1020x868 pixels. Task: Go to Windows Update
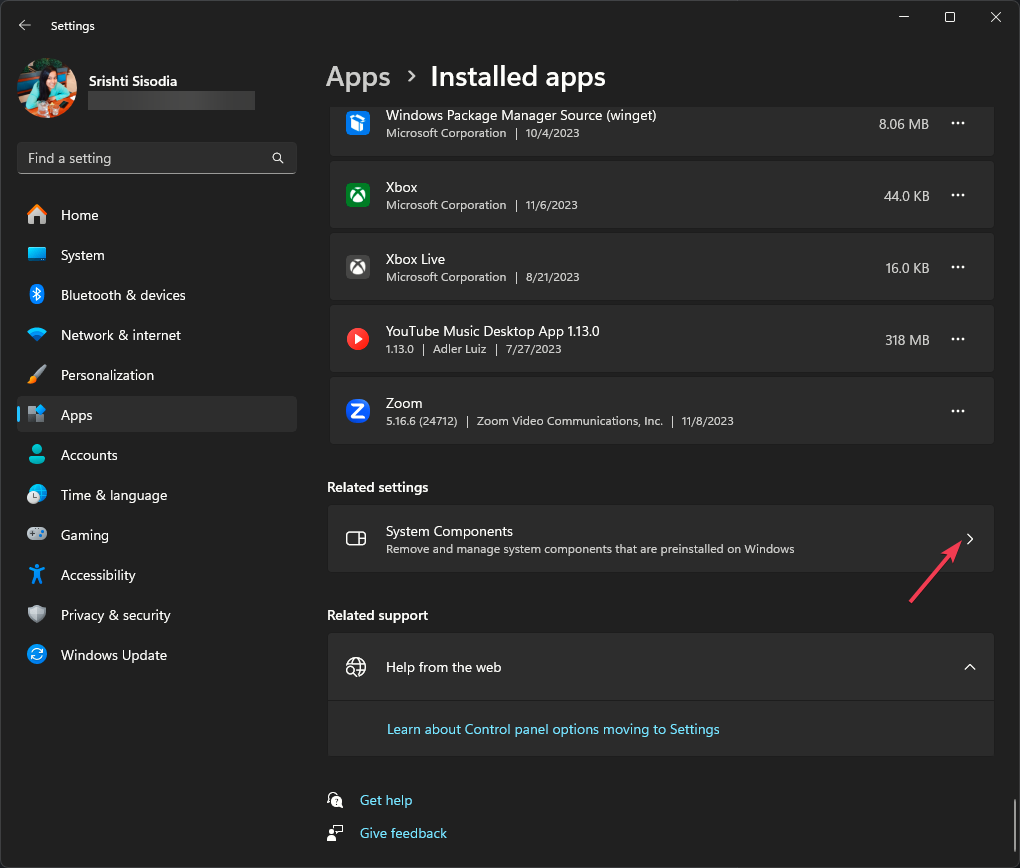coord(157,655)
